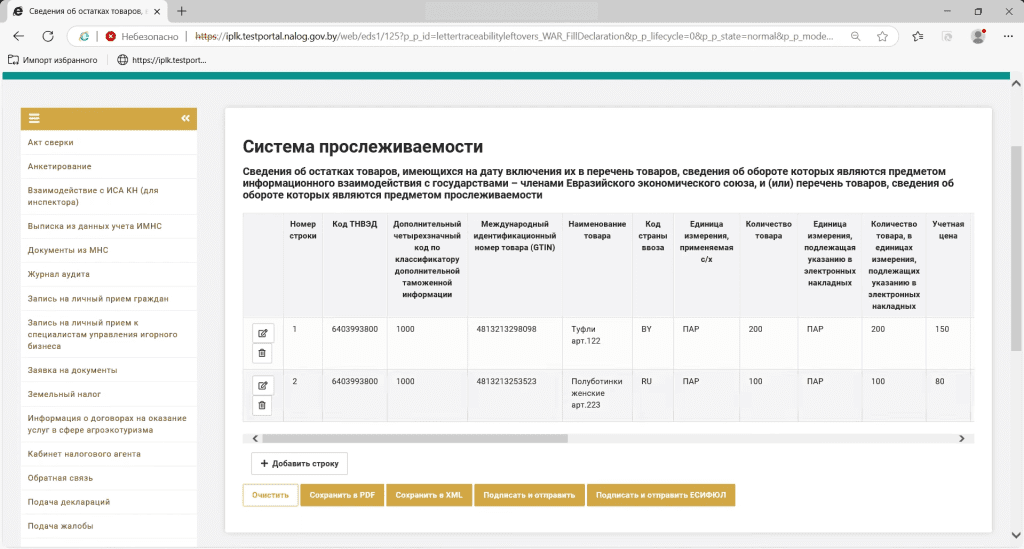Edit table row 1 (Туфли арт.122)
1024x549 pixels.
[263, 333]
